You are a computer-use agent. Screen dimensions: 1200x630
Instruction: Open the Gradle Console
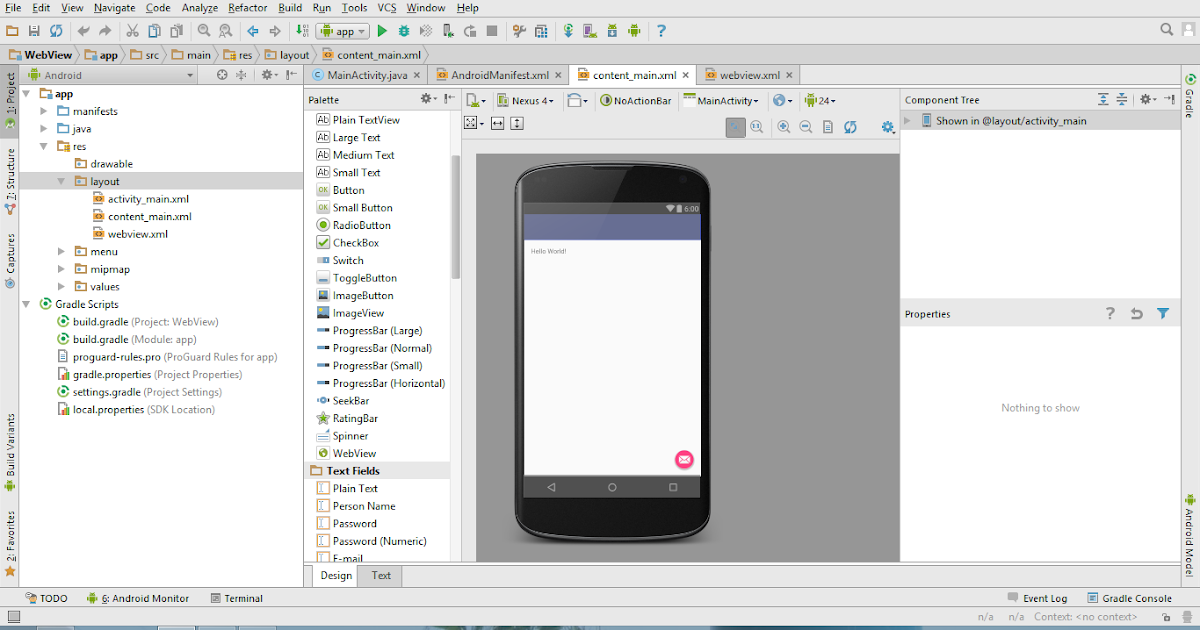point(1136,598)
